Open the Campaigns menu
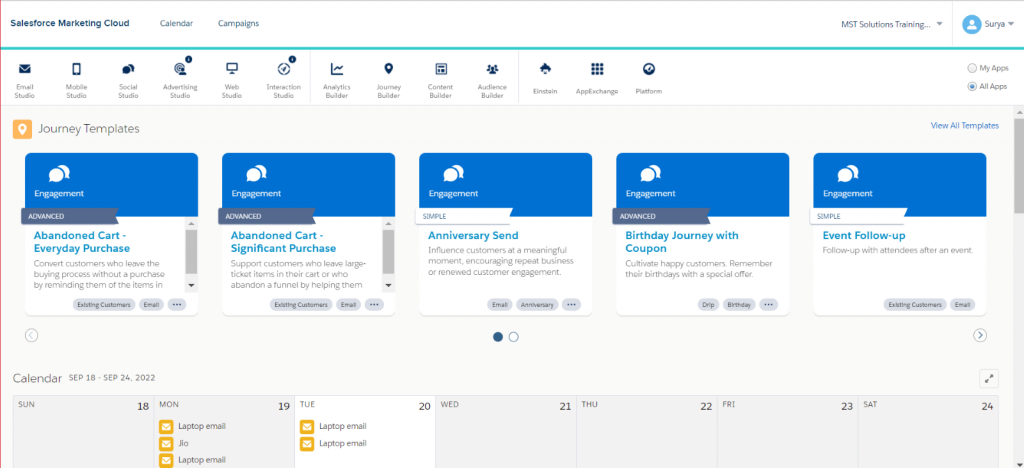Screen dimensions: 1024x468 click(x=238, y=23)
